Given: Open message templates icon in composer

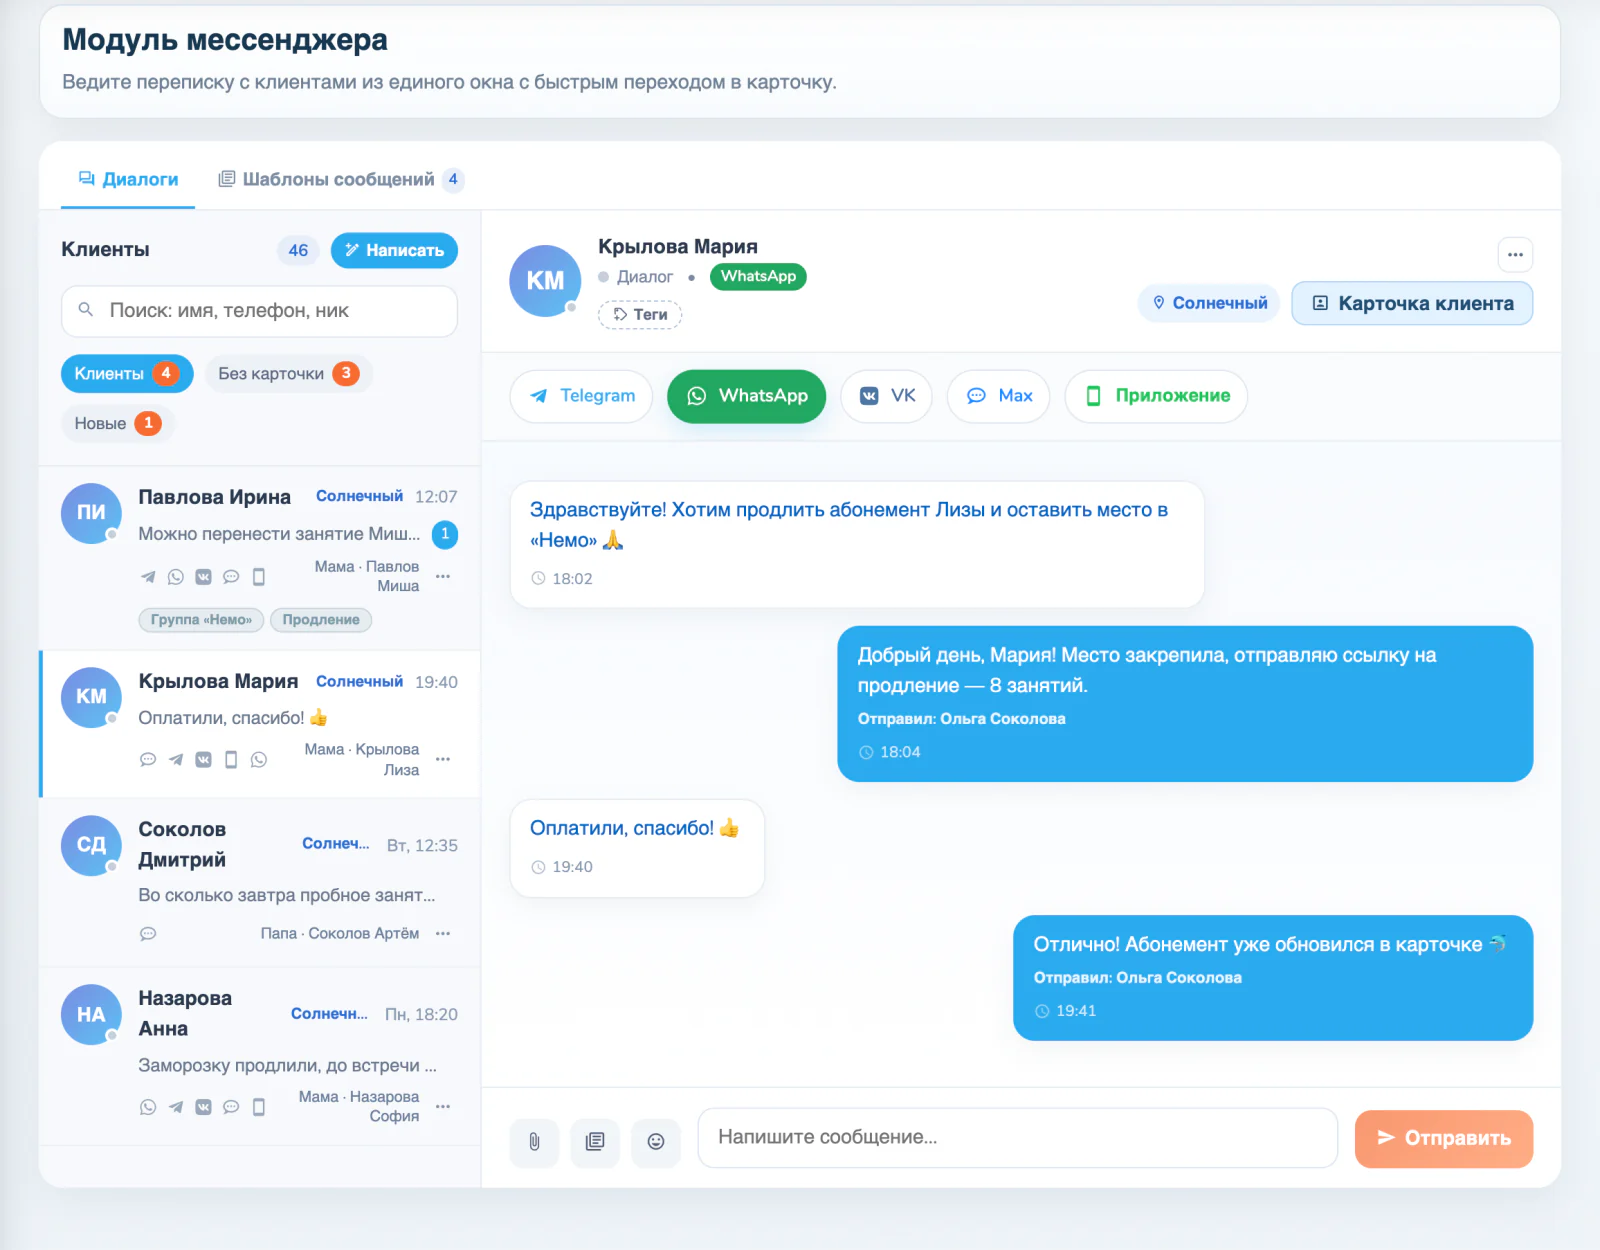Looking at the screenshot, I should (595, 1142).
